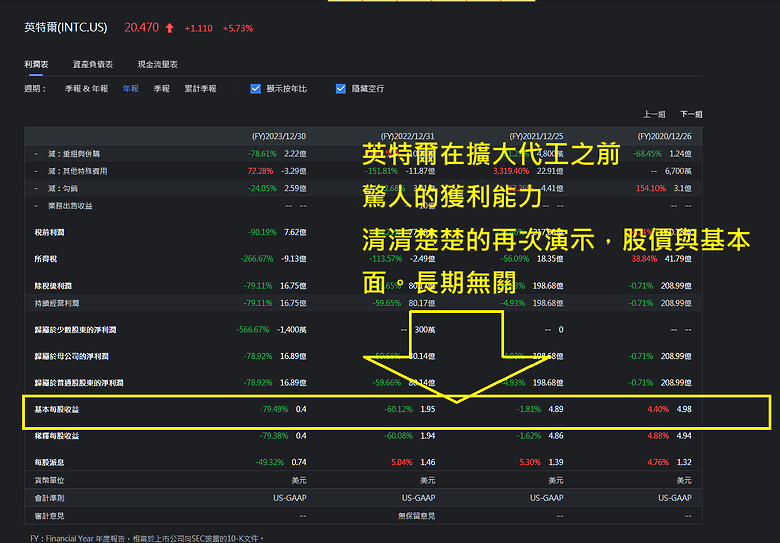The height and width of the screenshot is (543, 780).
Task: Click the 歸屬於母公司的淨利潤 row label
Action: coord(72,357)
